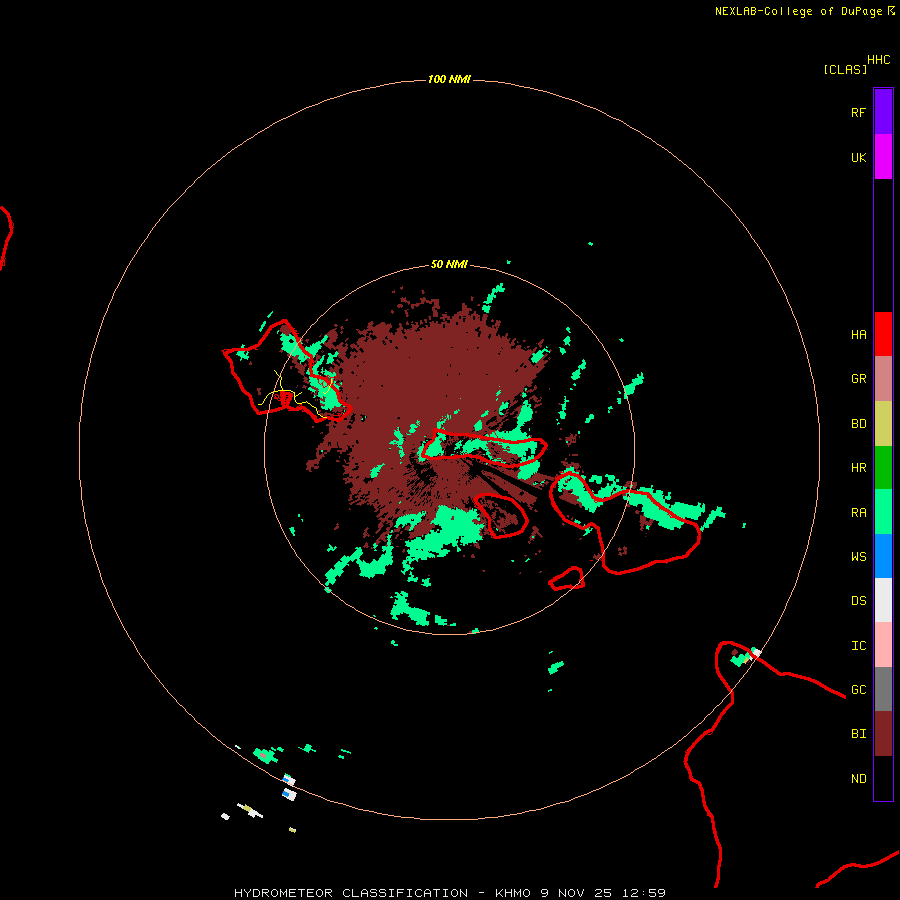The width and height of the screenshot is (900, 900).
Task: Click the GC legend label
Action: pyautogui.click(x=858, y=690)
